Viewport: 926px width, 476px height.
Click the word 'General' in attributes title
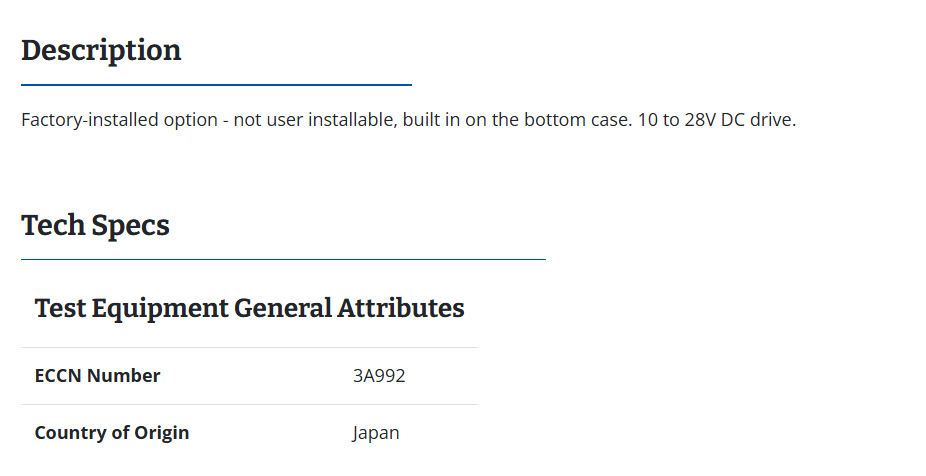click(283, 308)
